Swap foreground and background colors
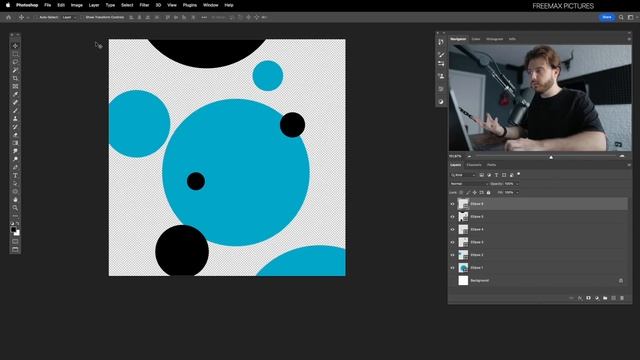The height and width of the screenshot is (360, 640). (18, 224)
